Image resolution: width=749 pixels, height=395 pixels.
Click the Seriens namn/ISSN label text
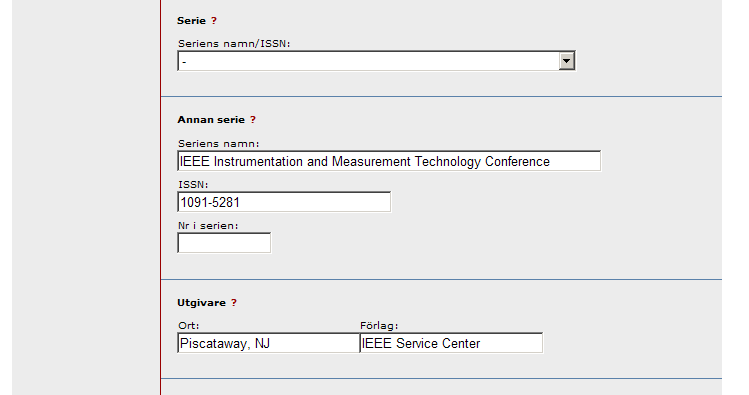234,43
